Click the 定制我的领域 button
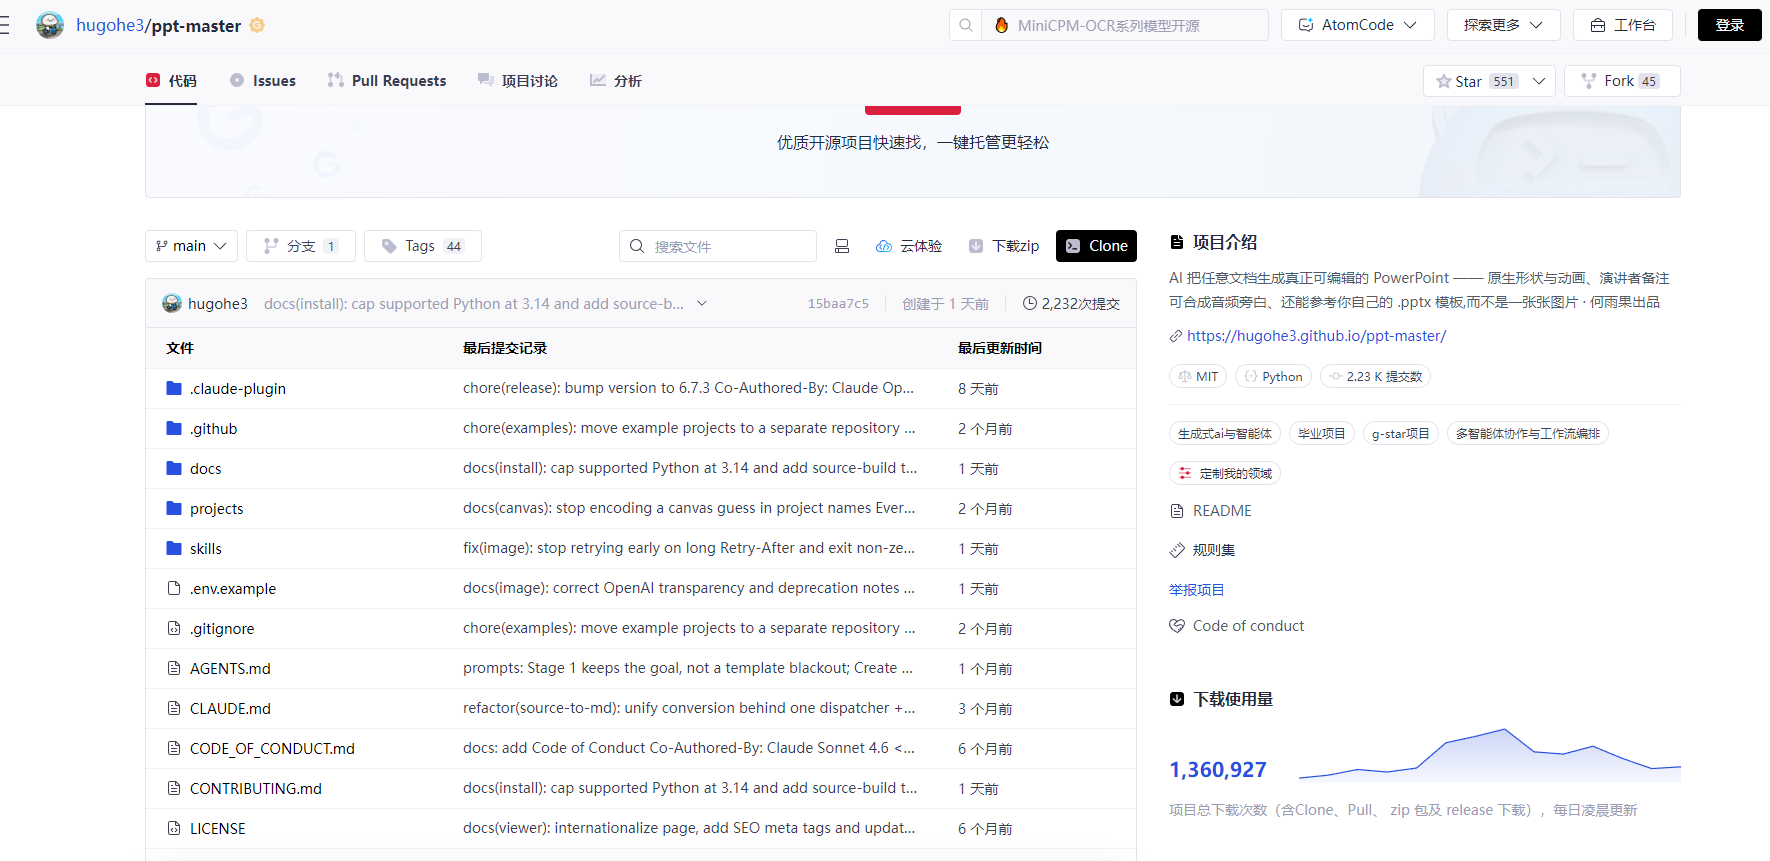 pos(1225,474)
